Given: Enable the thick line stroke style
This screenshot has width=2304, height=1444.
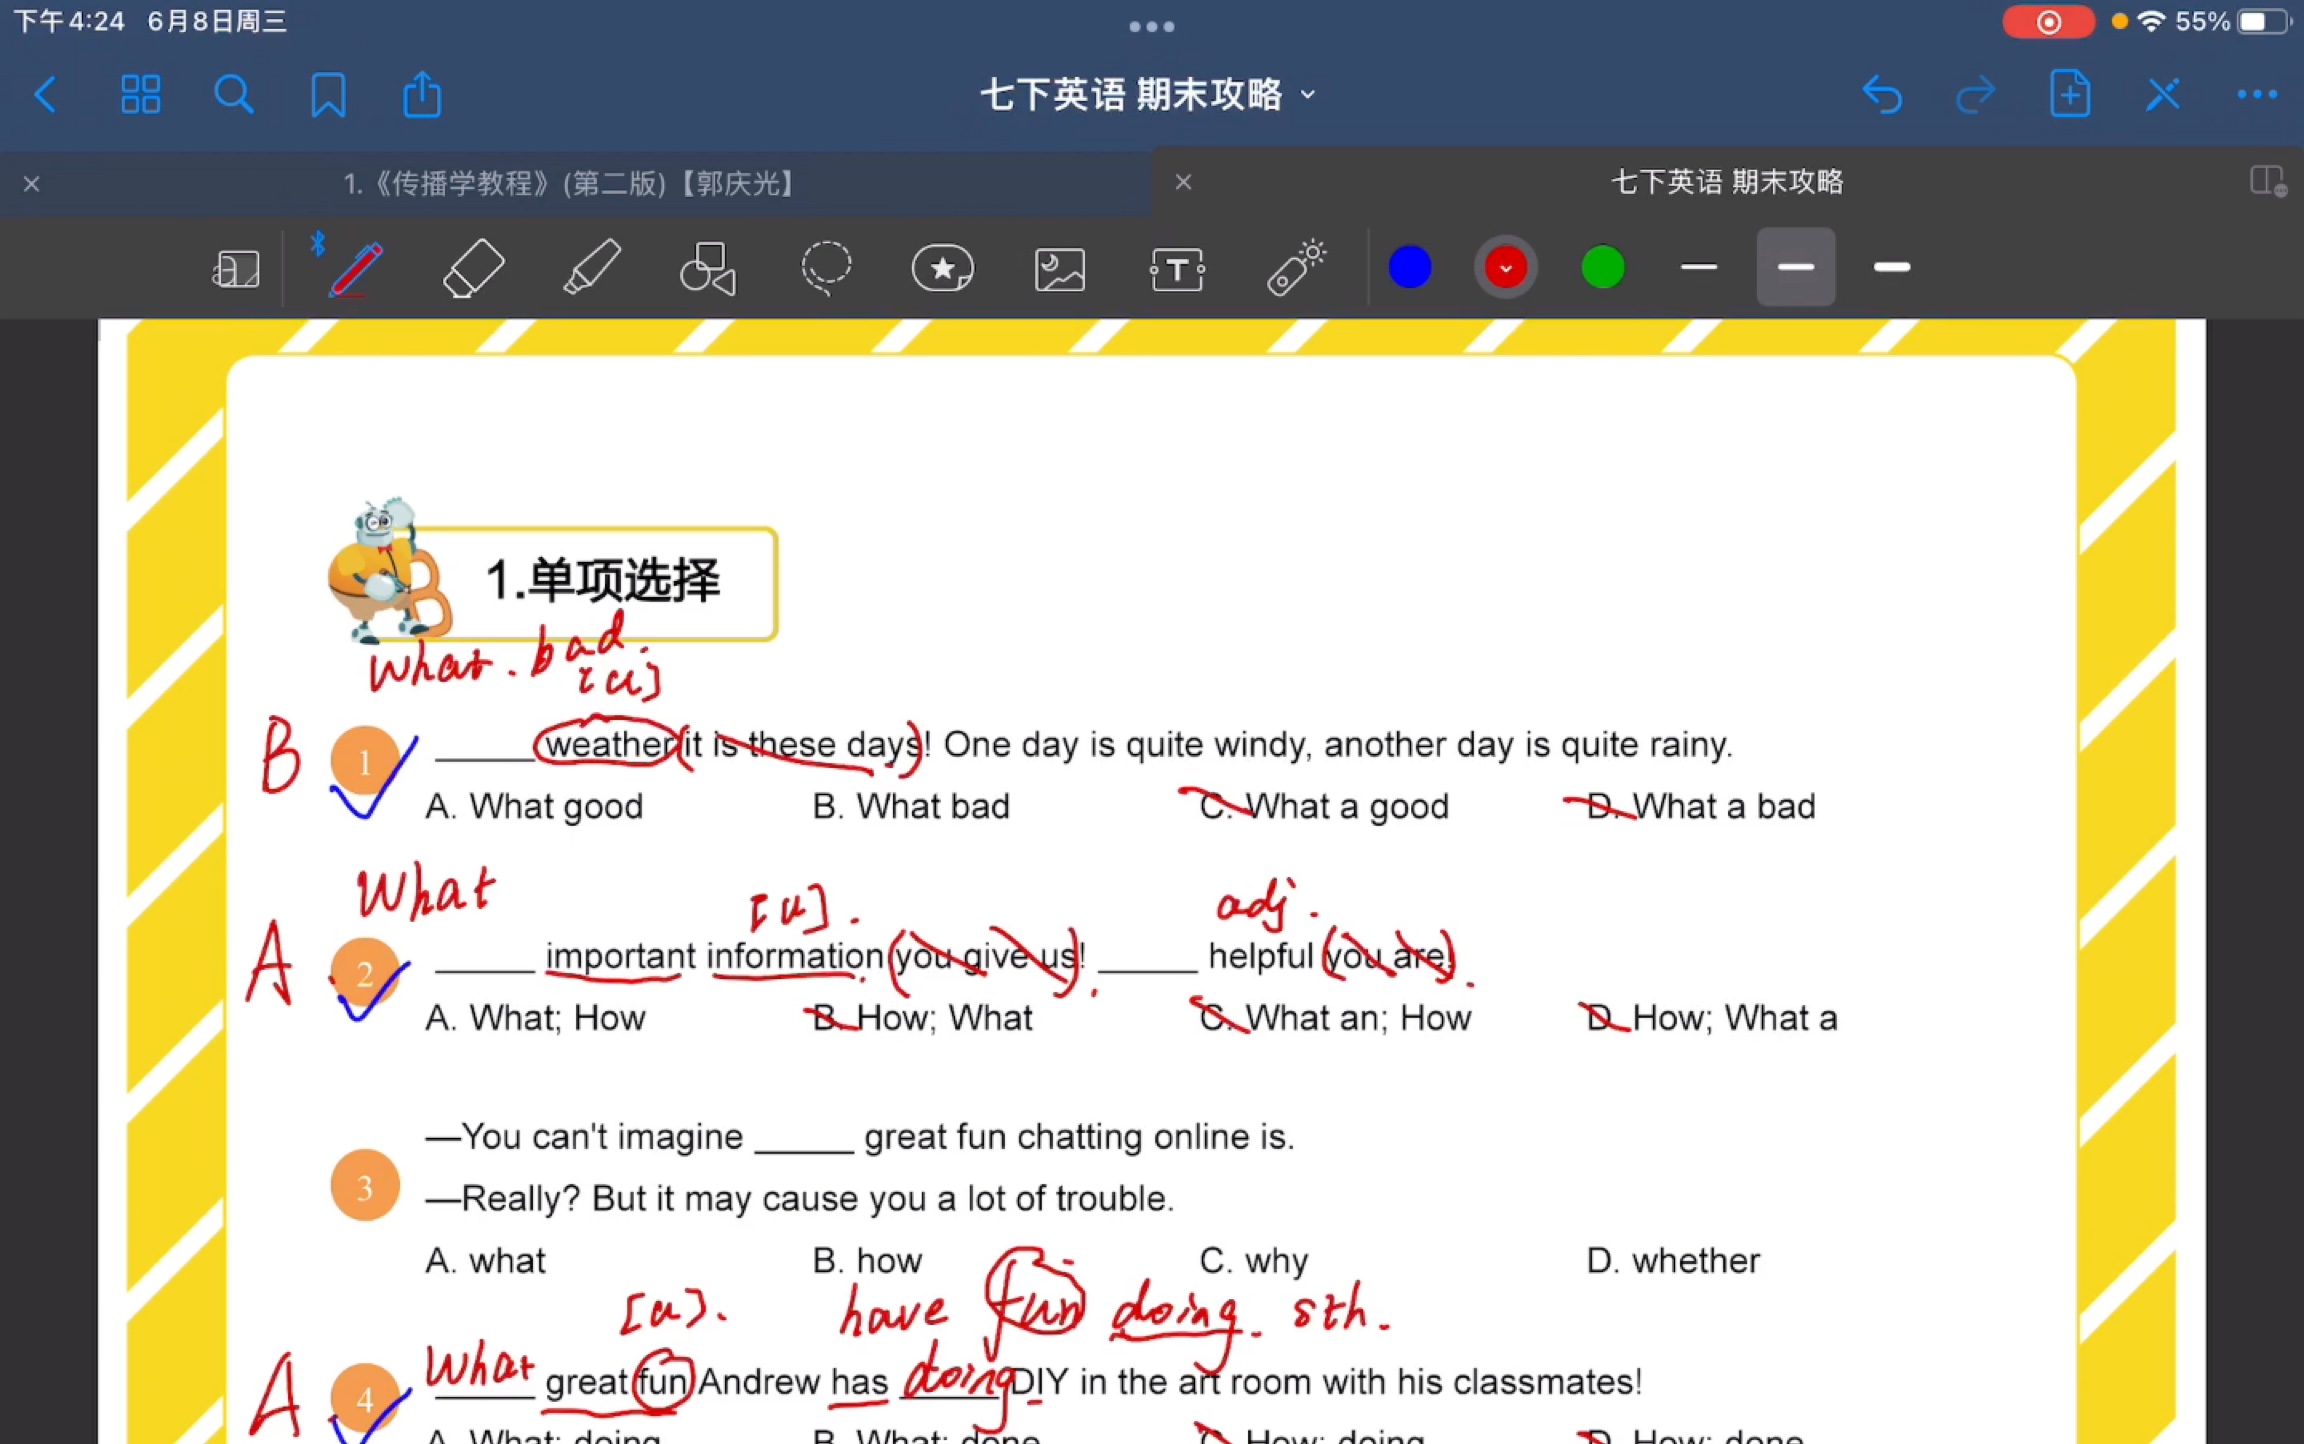Looking at the screenshot, I should click(x=1888, y=268).
